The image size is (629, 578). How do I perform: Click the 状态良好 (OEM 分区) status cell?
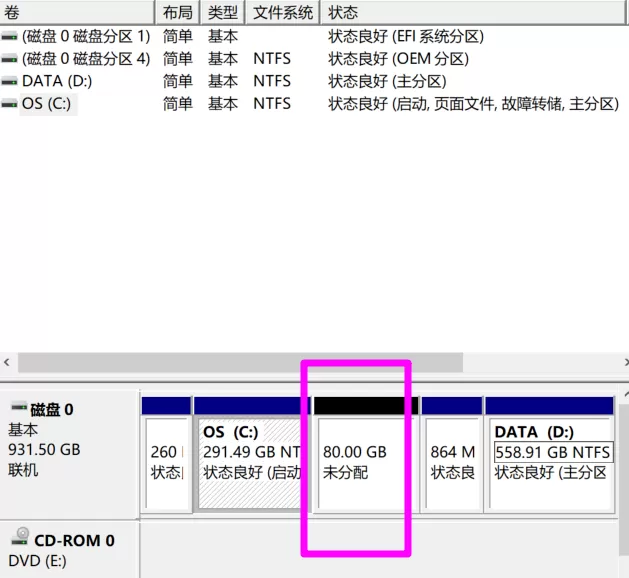click(x=398, y=59)
